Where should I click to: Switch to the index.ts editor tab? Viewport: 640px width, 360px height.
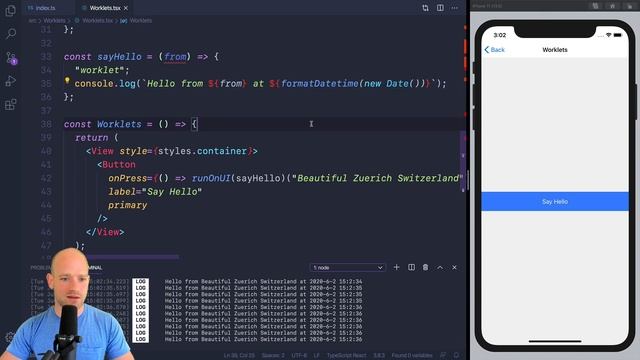(45, 8)
